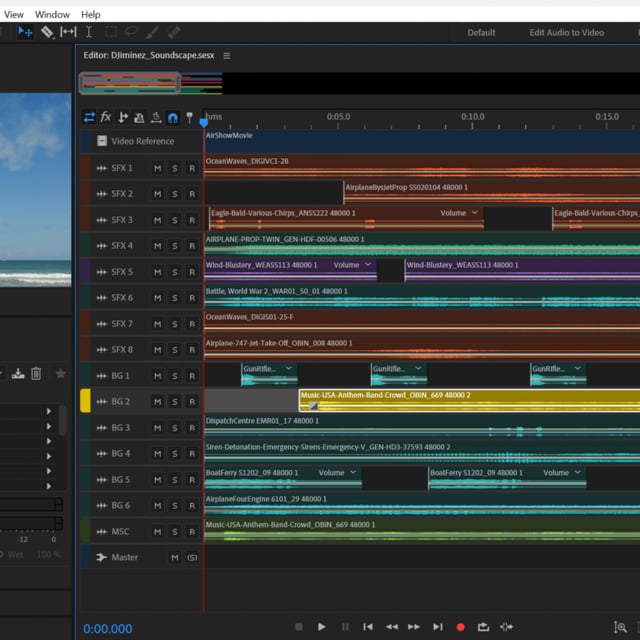Click the Play transport button
This screenshot has width=640, height=640.
[322, 627]
